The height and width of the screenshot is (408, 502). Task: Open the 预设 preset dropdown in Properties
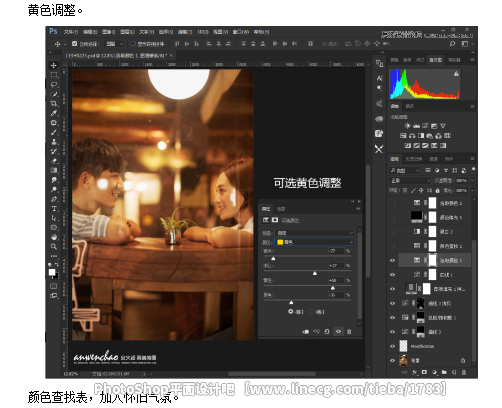click(314, 233)
